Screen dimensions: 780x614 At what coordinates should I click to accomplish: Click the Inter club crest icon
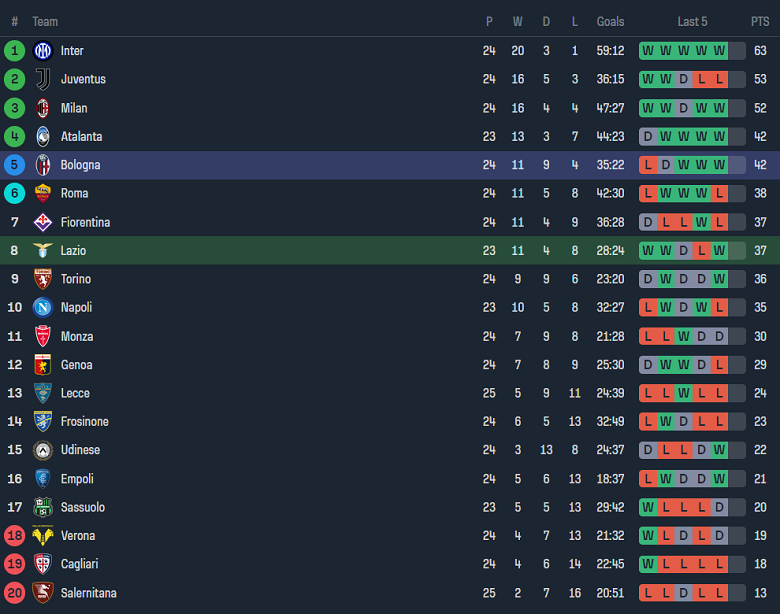(x=43, y=51)
